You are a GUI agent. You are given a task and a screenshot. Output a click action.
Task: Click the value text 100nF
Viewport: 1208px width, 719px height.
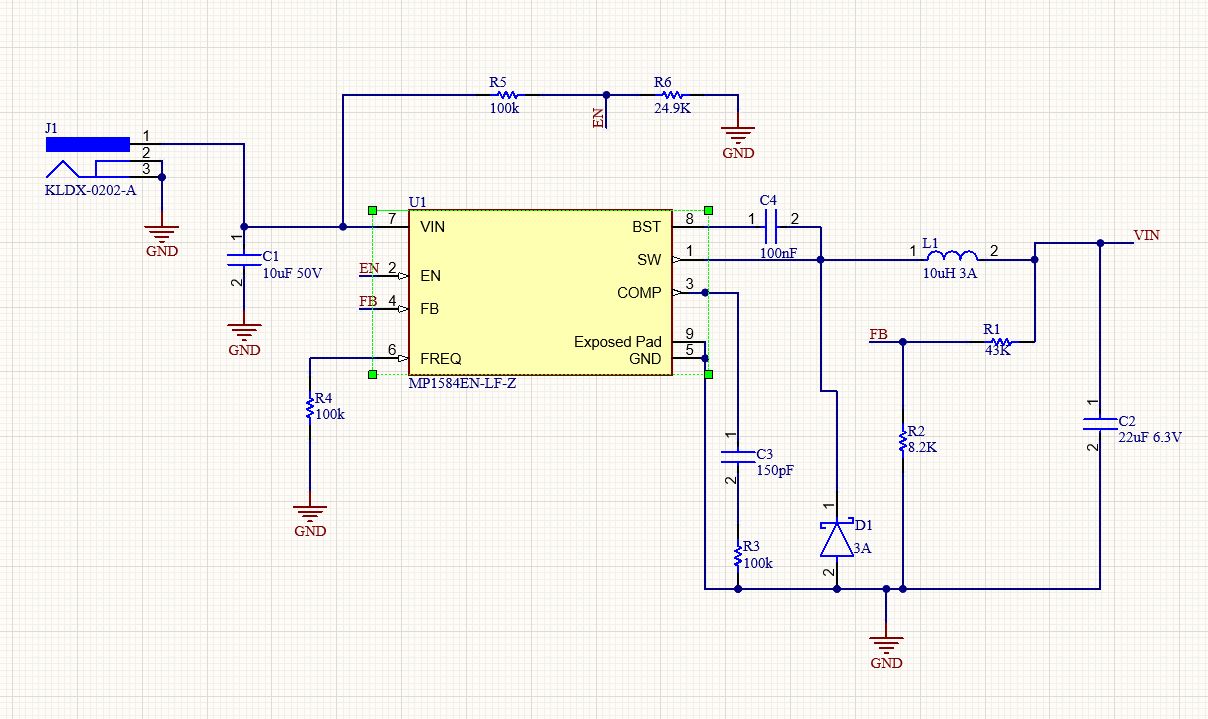tap(778, 254)
